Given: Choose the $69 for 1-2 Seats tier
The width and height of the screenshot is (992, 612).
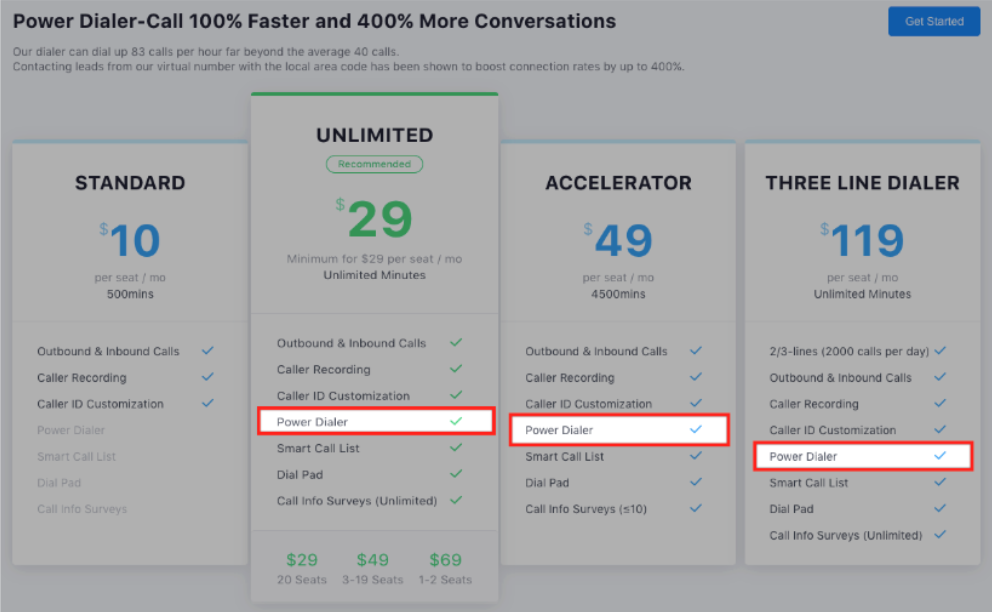Looking at the screenshot, I should (x=446, y=567).
